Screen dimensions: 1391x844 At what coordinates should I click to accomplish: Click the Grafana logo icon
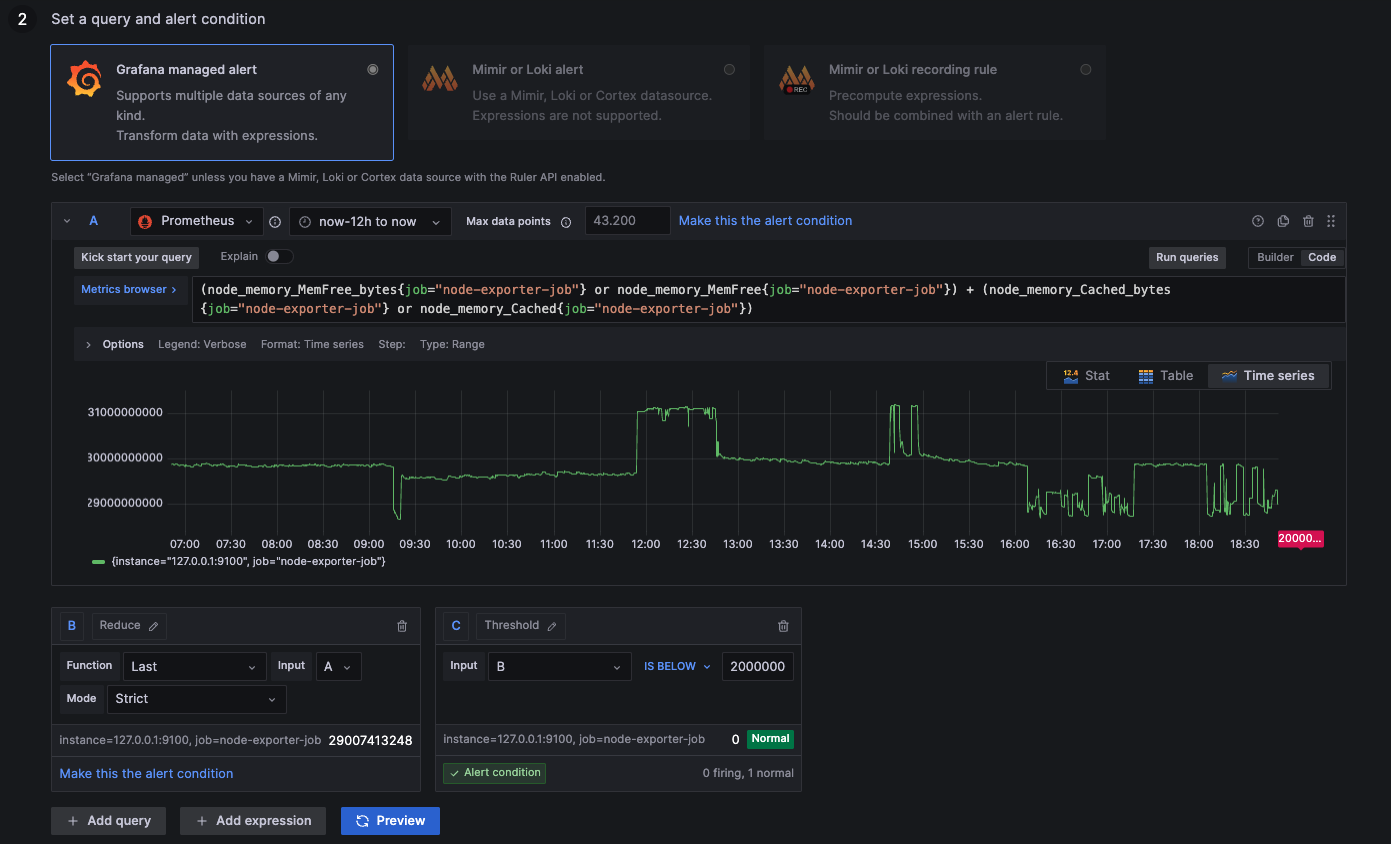pyautogui.click(x=84, y=79)
